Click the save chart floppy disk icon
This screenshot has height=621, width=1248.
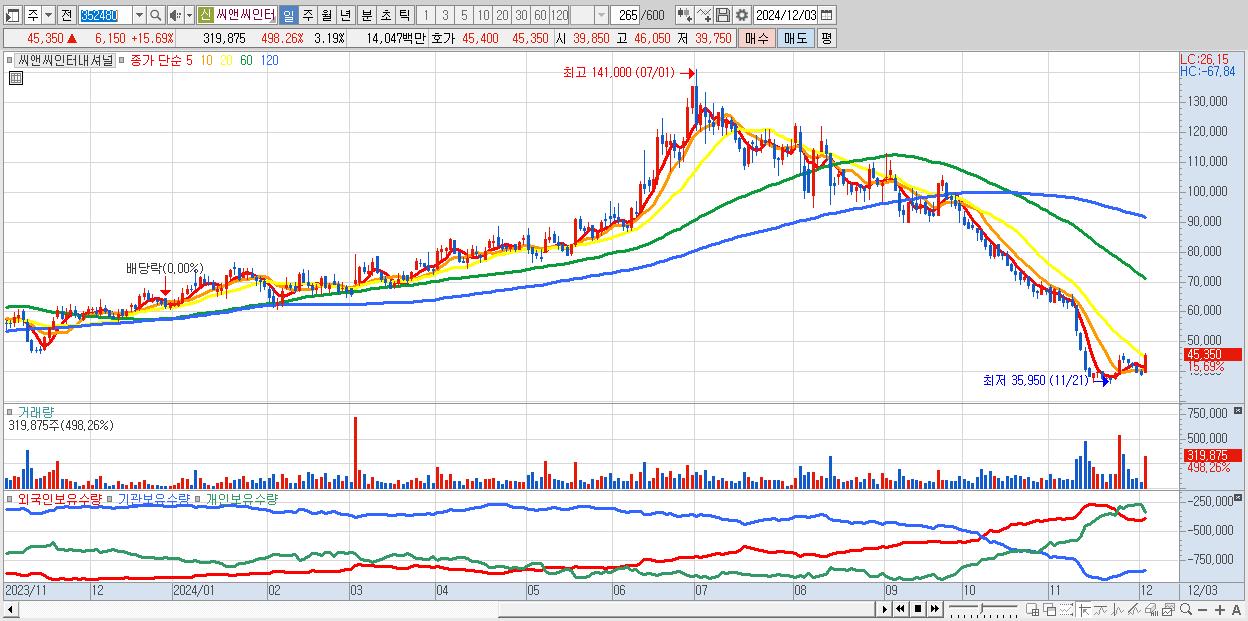pyautogui.click(x=723, y=15)
